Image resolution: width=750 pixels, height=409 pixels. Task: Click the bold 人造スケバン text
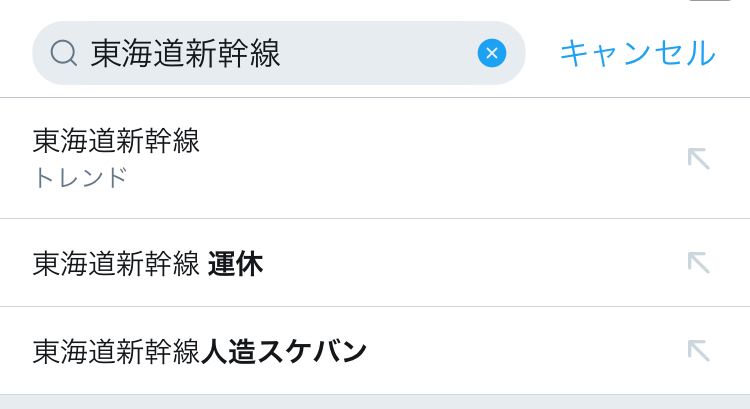click(284, 352)
